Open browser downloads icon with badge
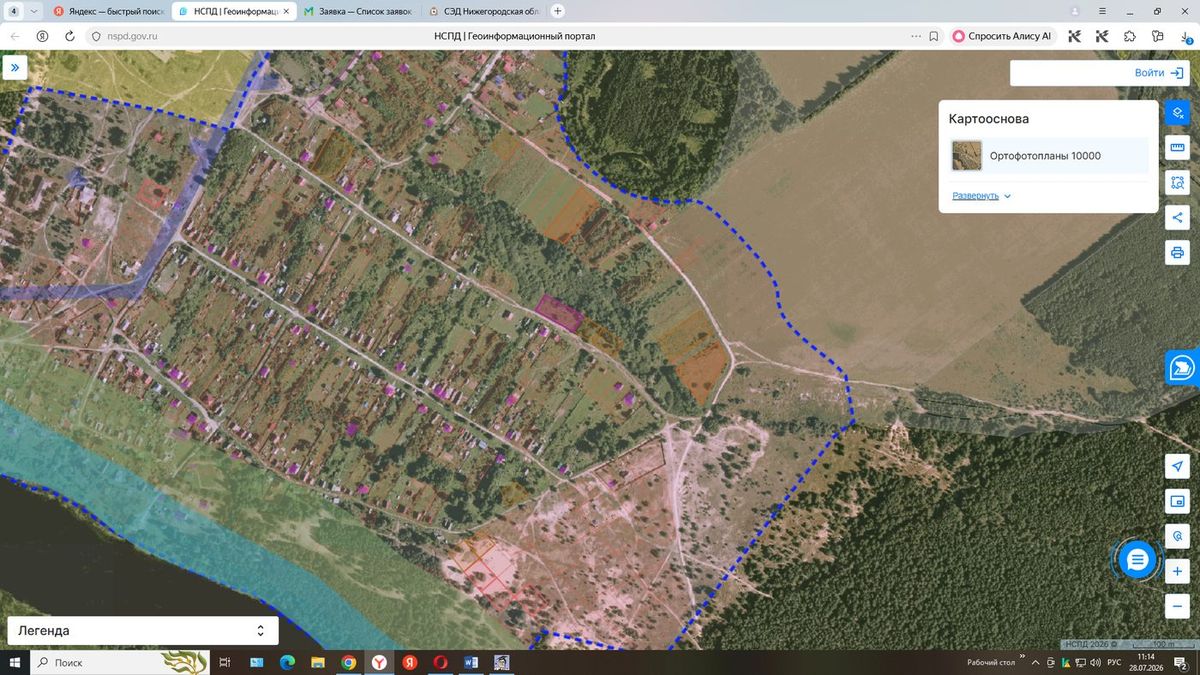 pos(1186,36)
